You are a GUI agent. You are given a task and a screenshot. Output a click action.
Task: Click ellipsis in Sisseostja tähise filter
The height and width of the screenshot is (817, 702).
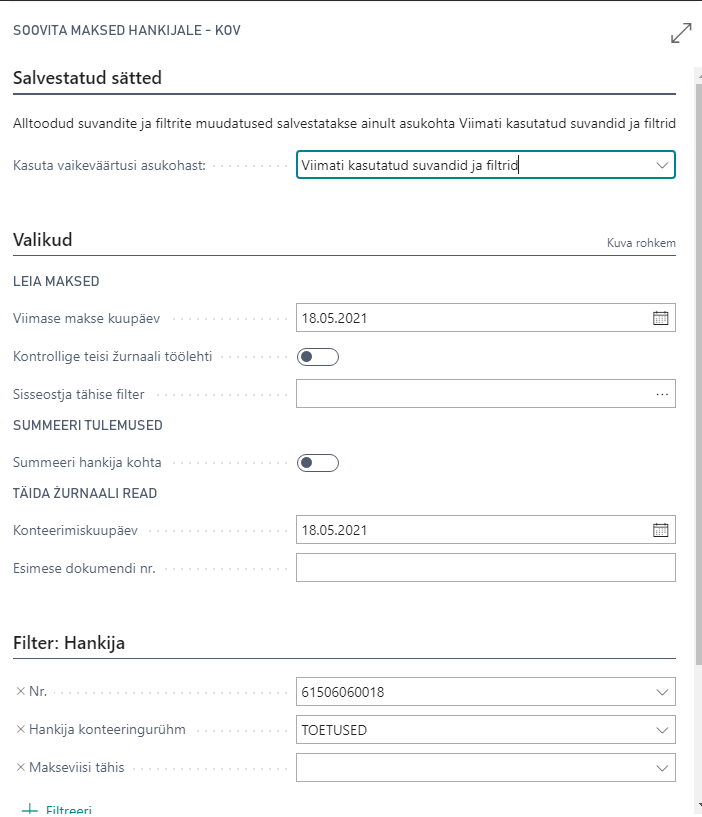661,394
